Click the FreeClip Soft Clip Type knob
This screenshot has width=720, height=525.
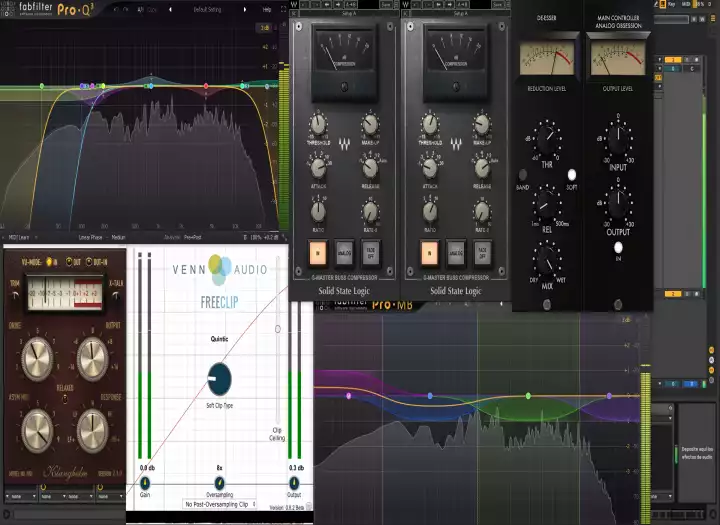pyautogui.click(x=219, y=379)
